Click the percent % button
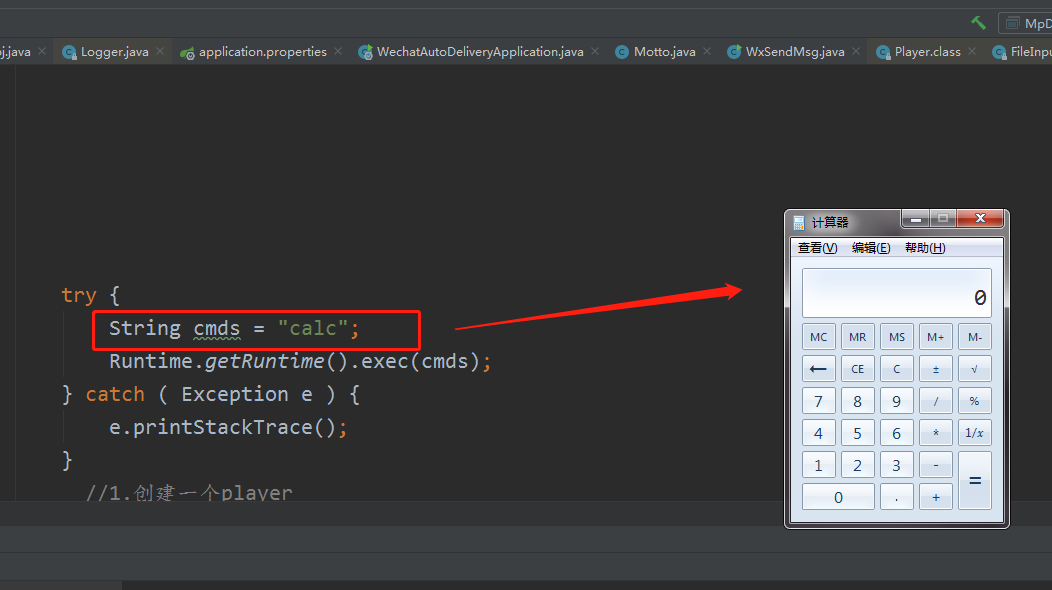The width and height of the screenshot is (1052, 590). (975, 401)
